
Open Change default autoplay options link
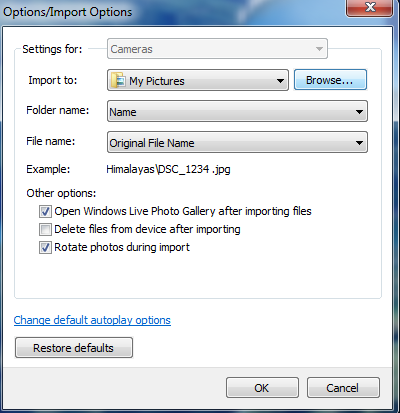click(92, 320)
